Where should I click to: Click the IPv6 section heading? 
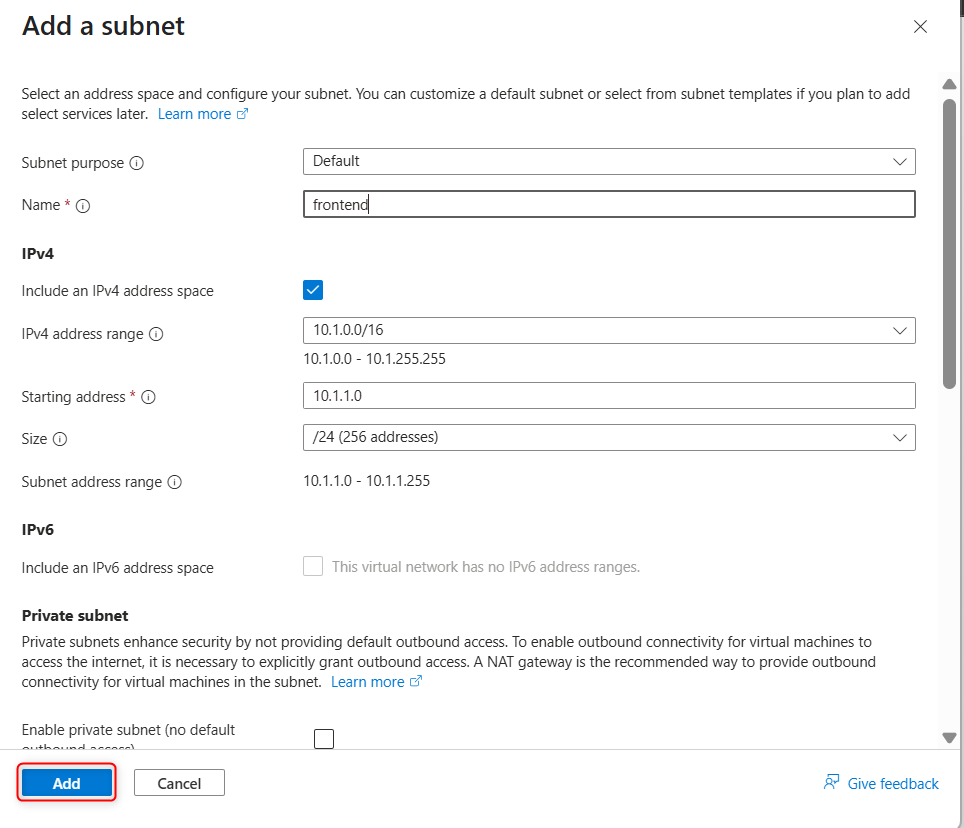(38, 530)
